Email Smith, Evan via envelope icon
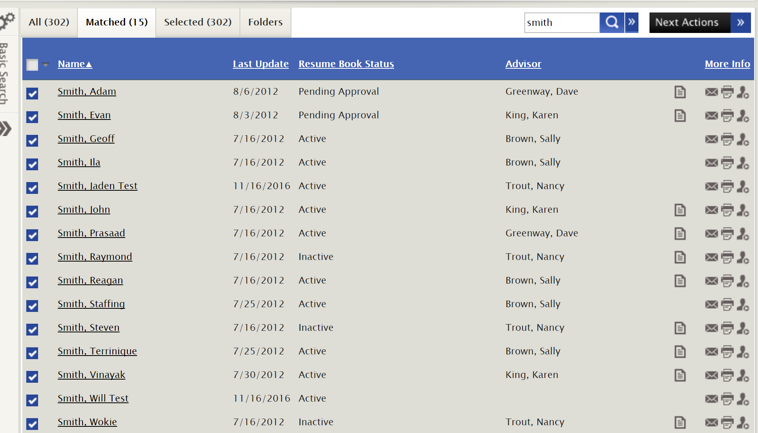758x433 pixels. click(711, 115)
